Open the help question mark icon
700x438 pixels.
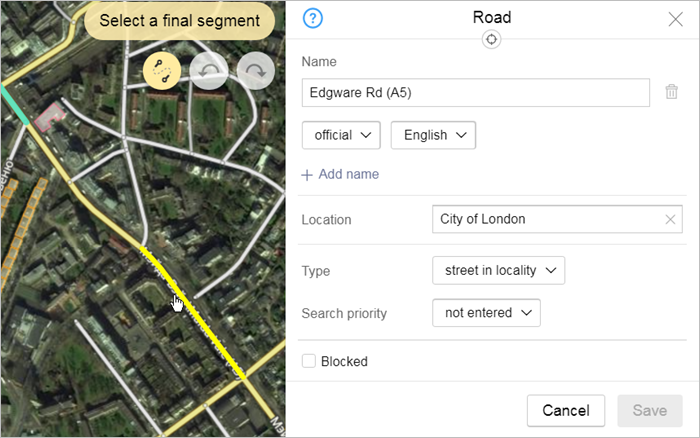coord(313,18)
